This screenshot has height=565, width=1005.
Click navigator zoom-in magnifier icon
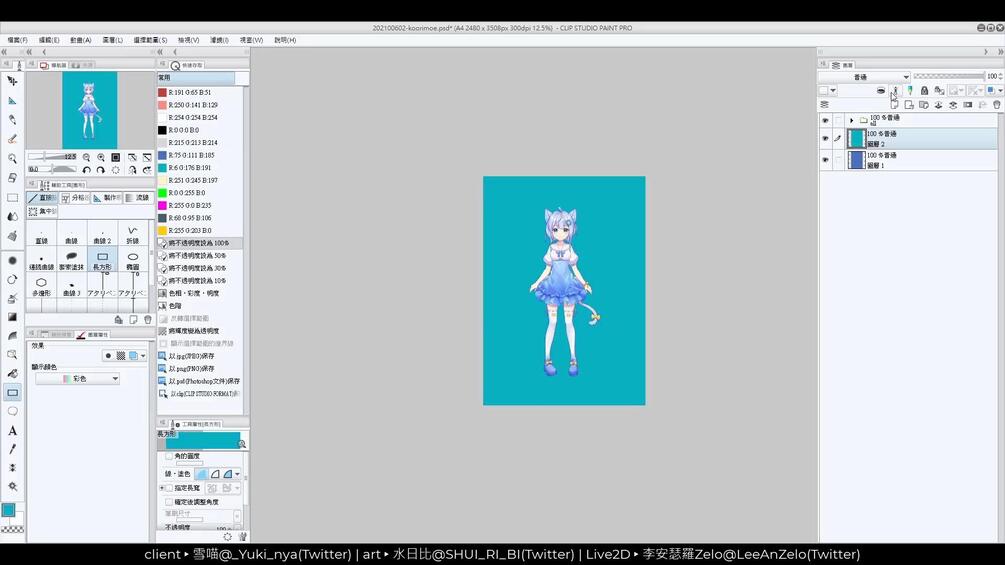[101, 158]
